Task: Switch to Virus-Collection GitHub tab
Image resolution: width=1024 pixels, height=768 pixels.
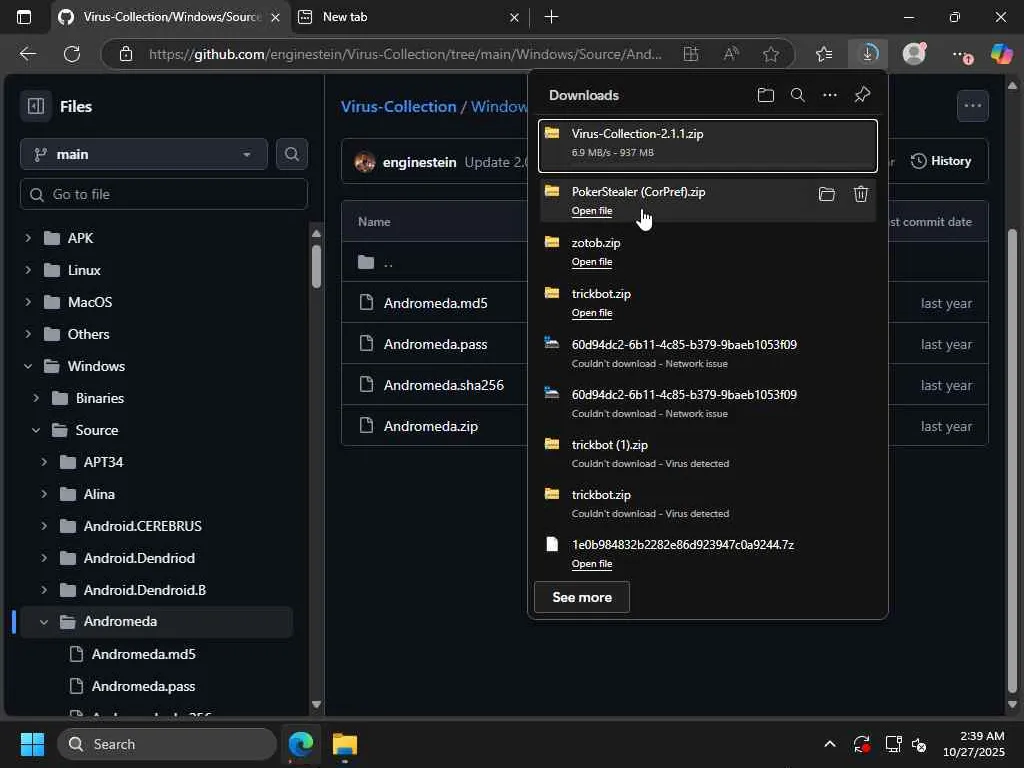Action: (x=170, y=17)
